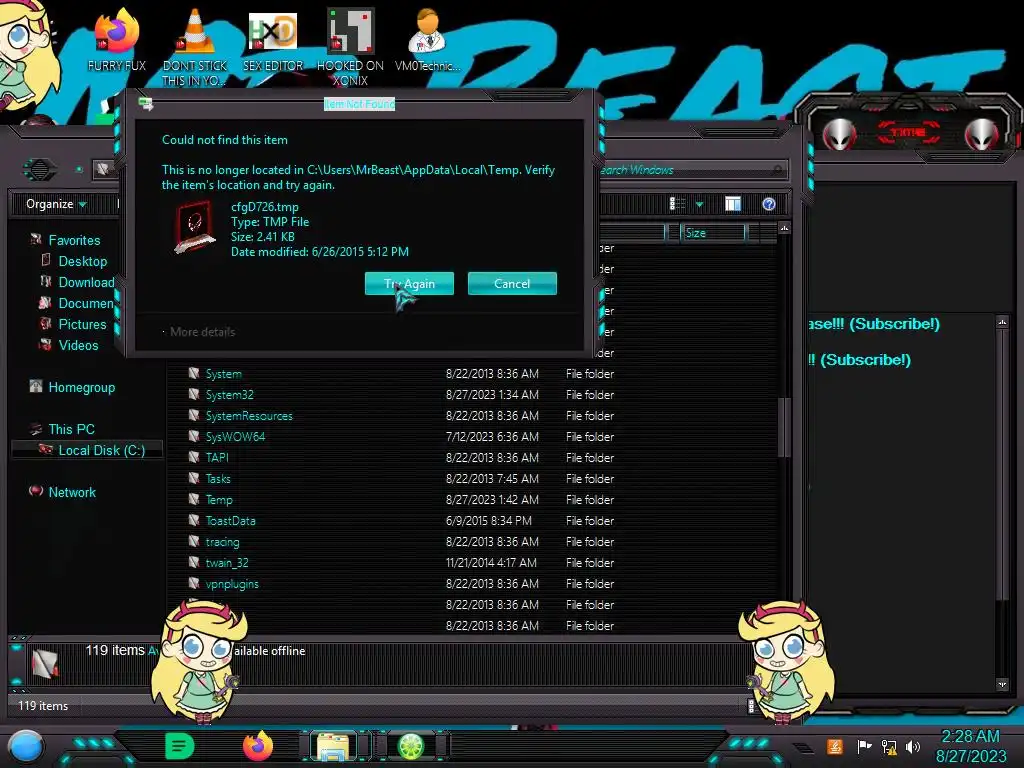Click the left alien head icon in gadget

coord(839,135)
